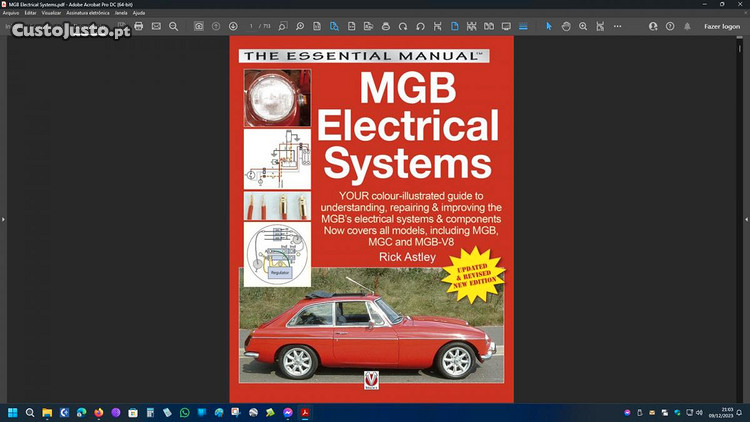Viewport: 750px width, 422px height.
Task: Expand the right tools pane arrow
Action: (746, 219)
